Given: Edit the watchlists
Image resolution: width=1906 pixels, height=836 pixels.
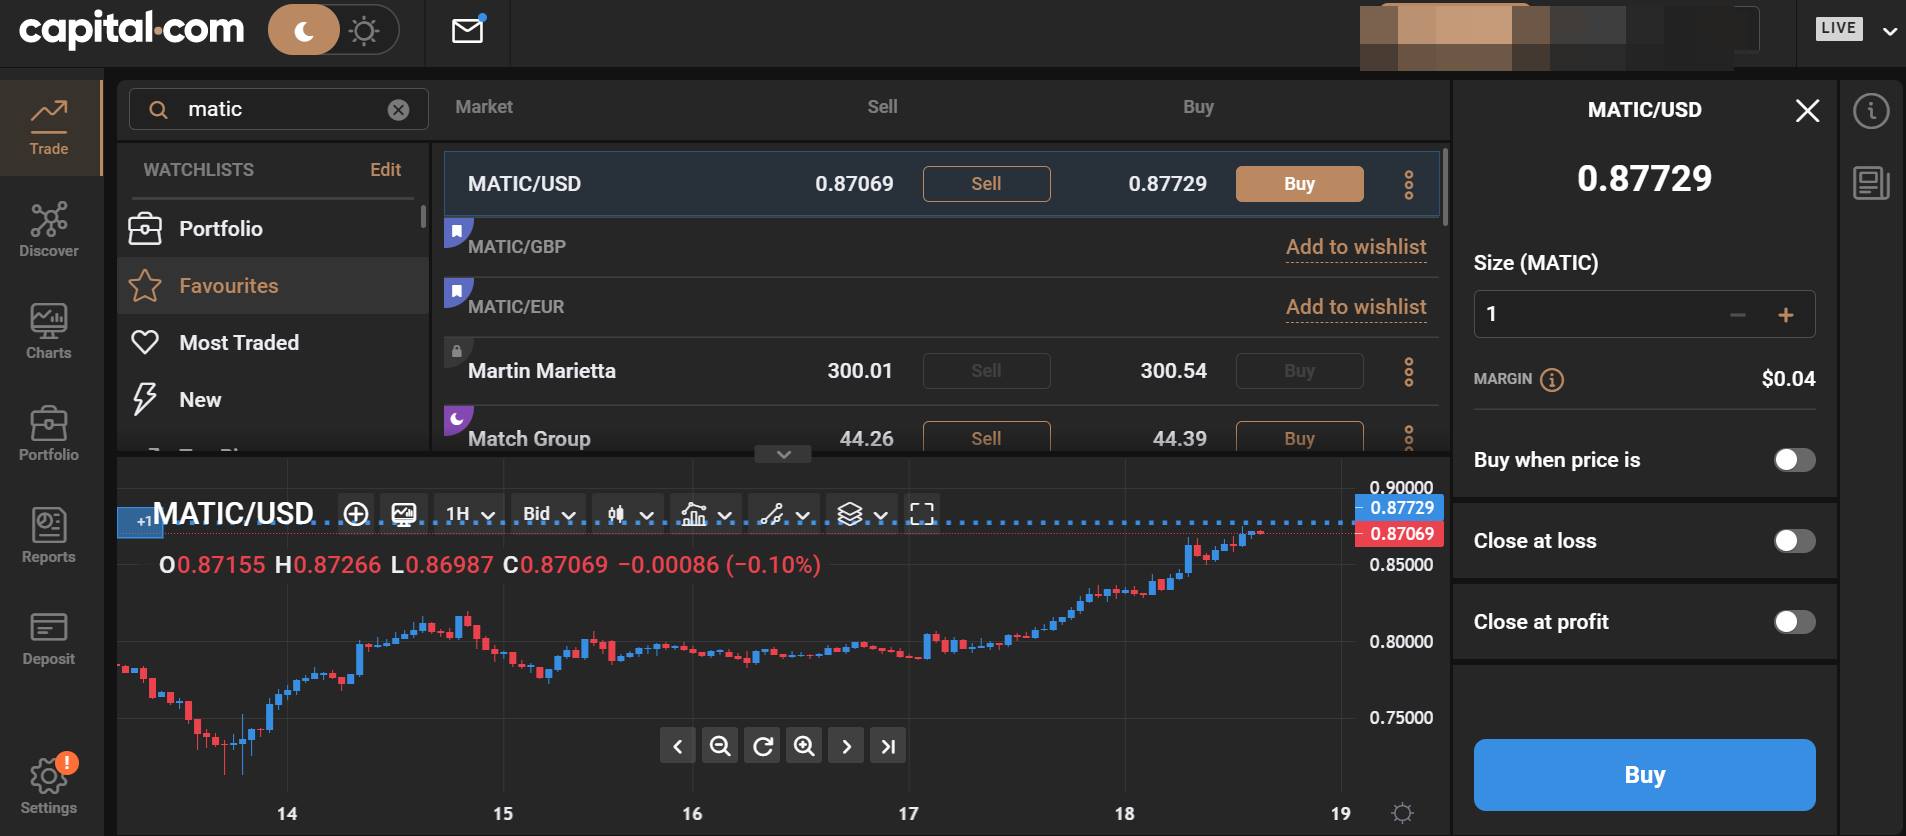Looking at the screenshot, I should pyautogui.click(x=385, y=170).
